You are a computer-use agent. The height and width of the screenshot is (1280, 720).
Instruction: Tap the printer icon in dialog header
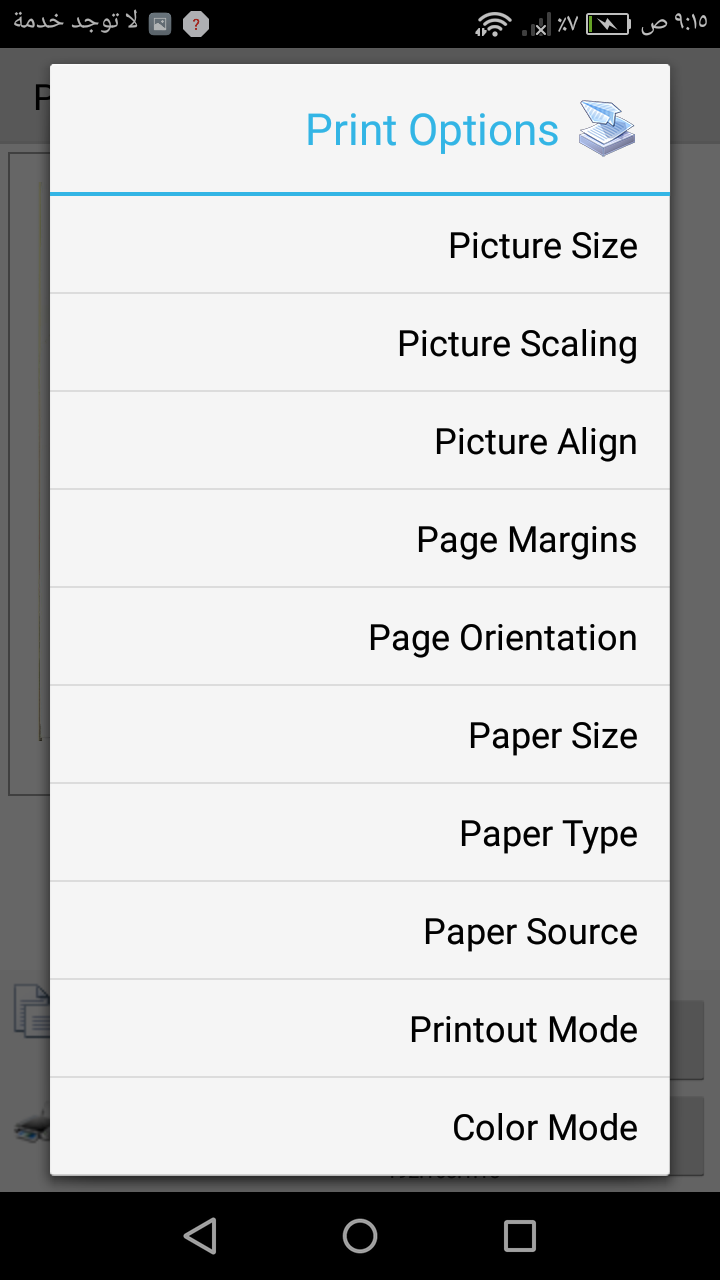pyautogui.click(x=607, y=129)
